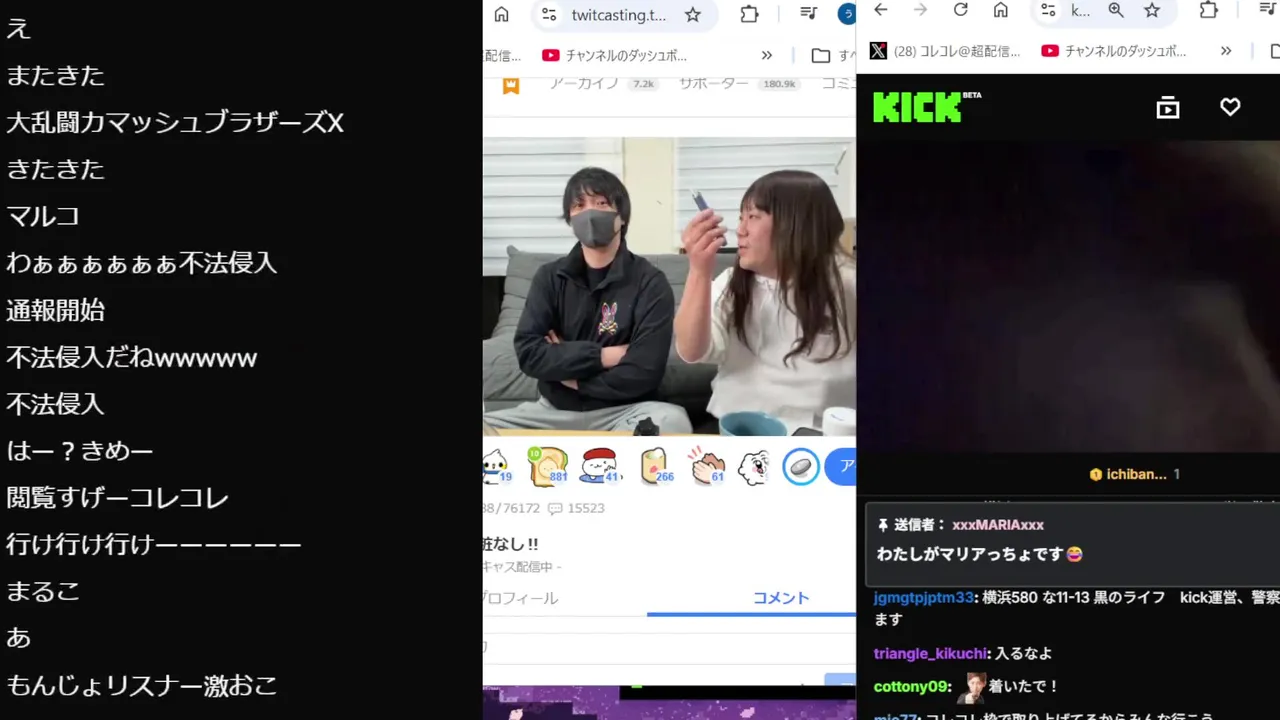Open site info icon beside twitcasting address

point(548,14)
